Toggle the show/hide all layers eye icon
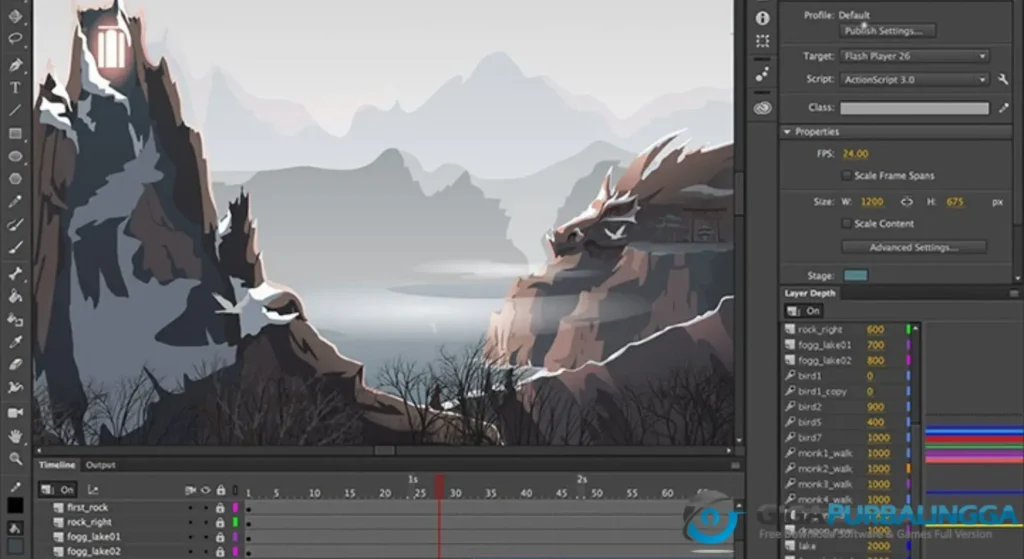 tap(205, 490)
